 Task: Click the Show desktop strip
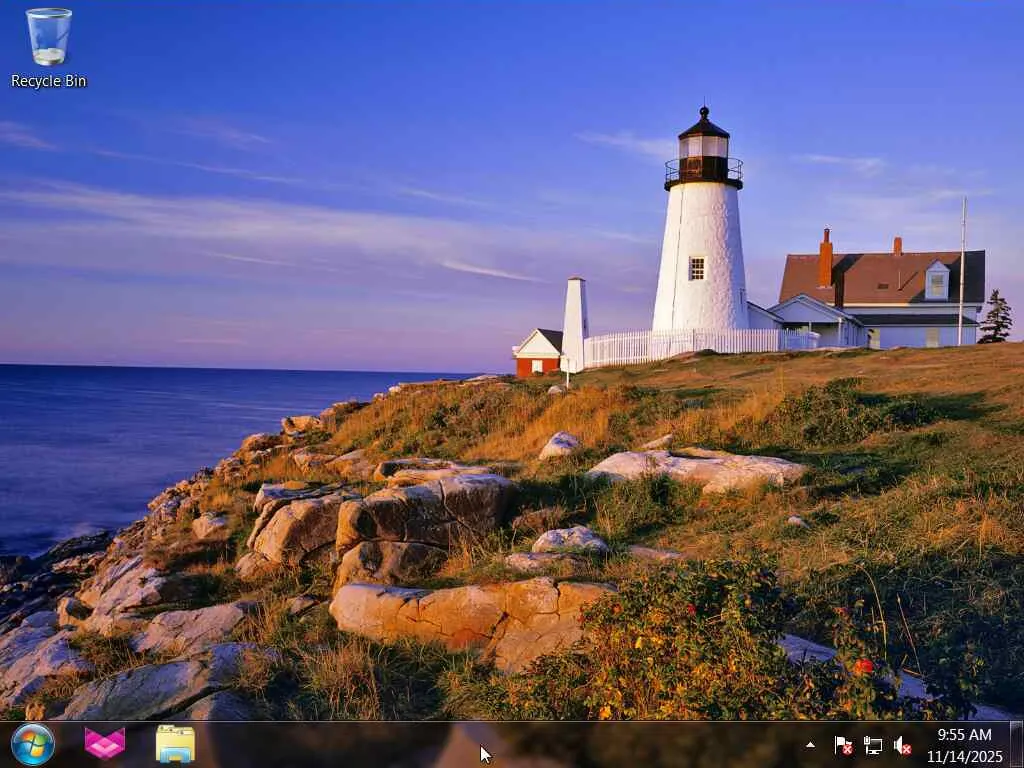coord(1017,744)
